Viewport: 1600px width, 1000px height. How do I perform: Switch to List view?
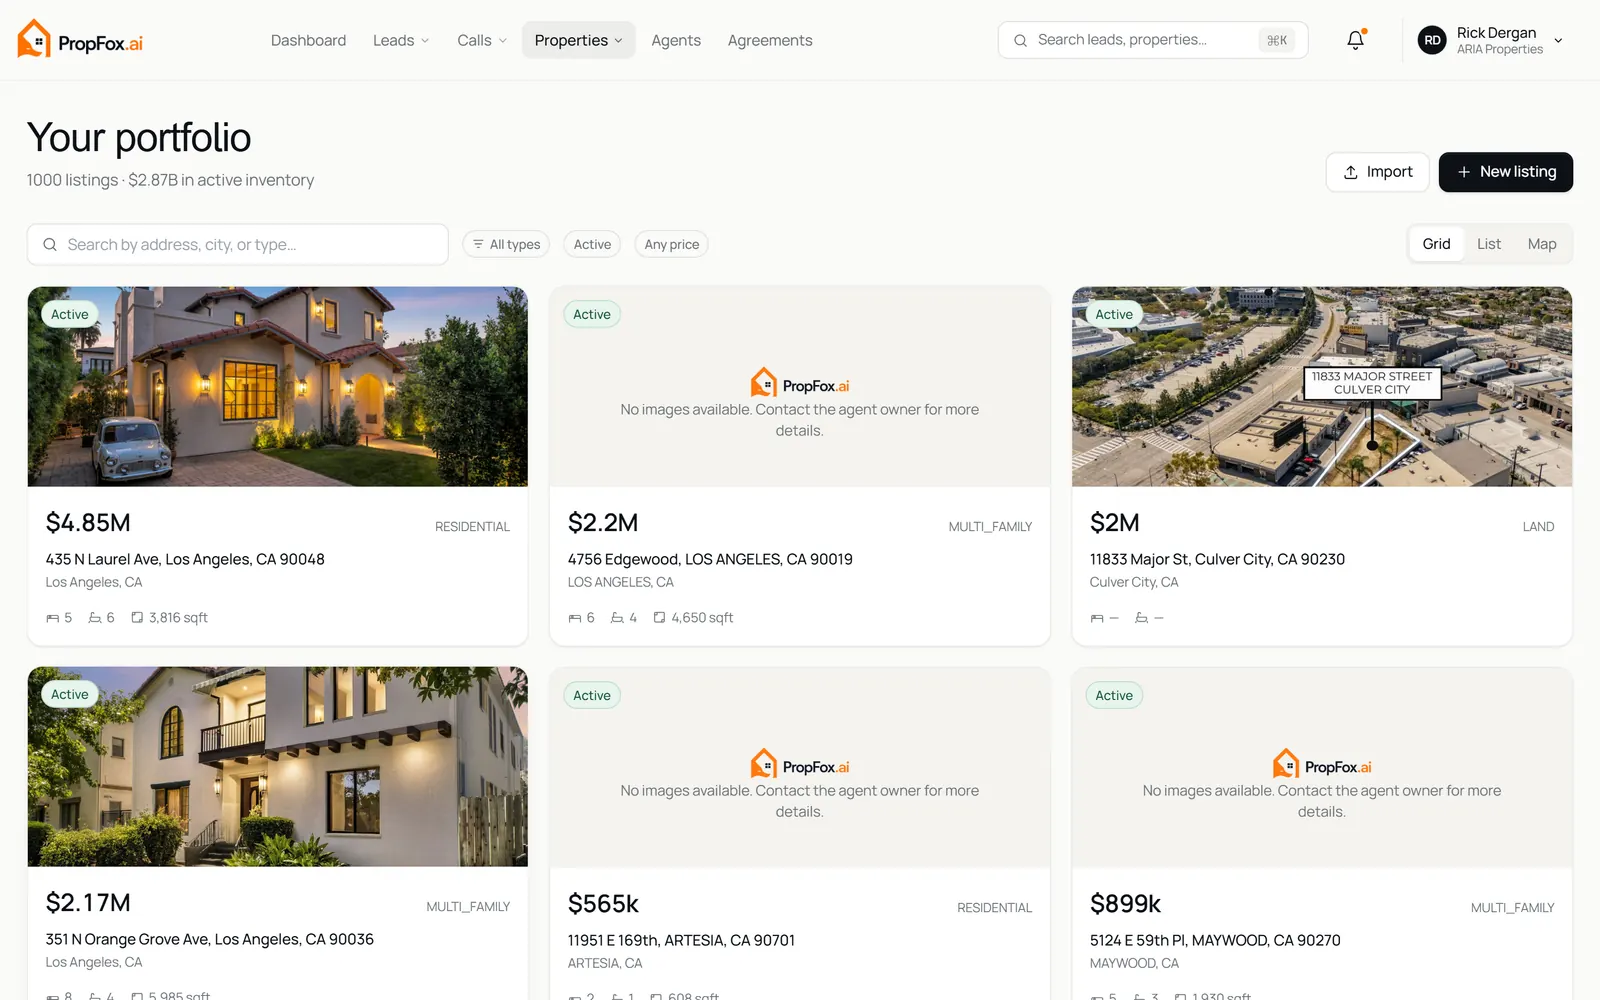[1489, 244]
